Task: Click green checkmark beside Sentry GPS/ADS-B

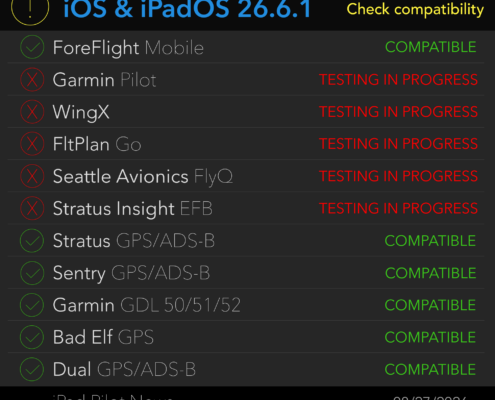Action: [x=32, y=273]
